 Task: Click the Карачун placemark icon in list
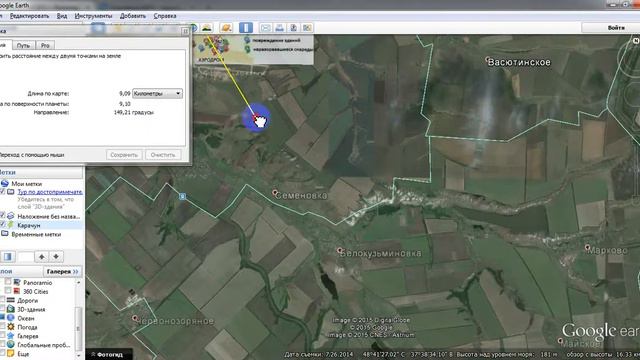pyautogui.click(x=11, y=225)
